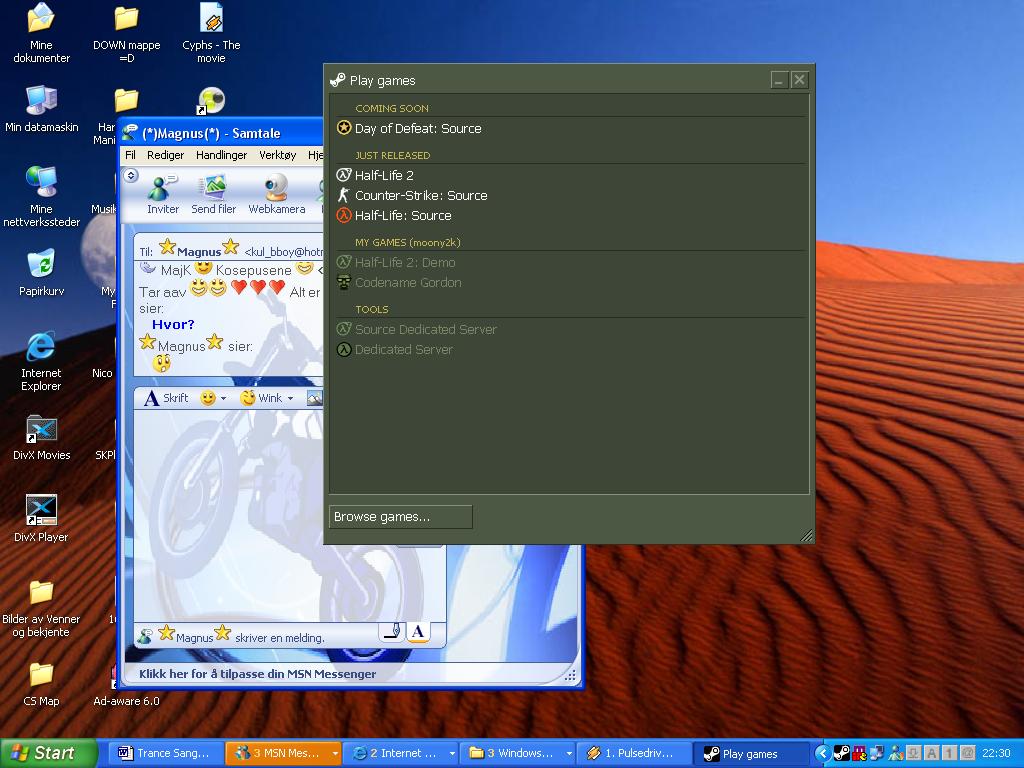Expand MSN Messenger taskbar group arrow
This screenshot has width=1024, height=768.
tap(335, 753)
